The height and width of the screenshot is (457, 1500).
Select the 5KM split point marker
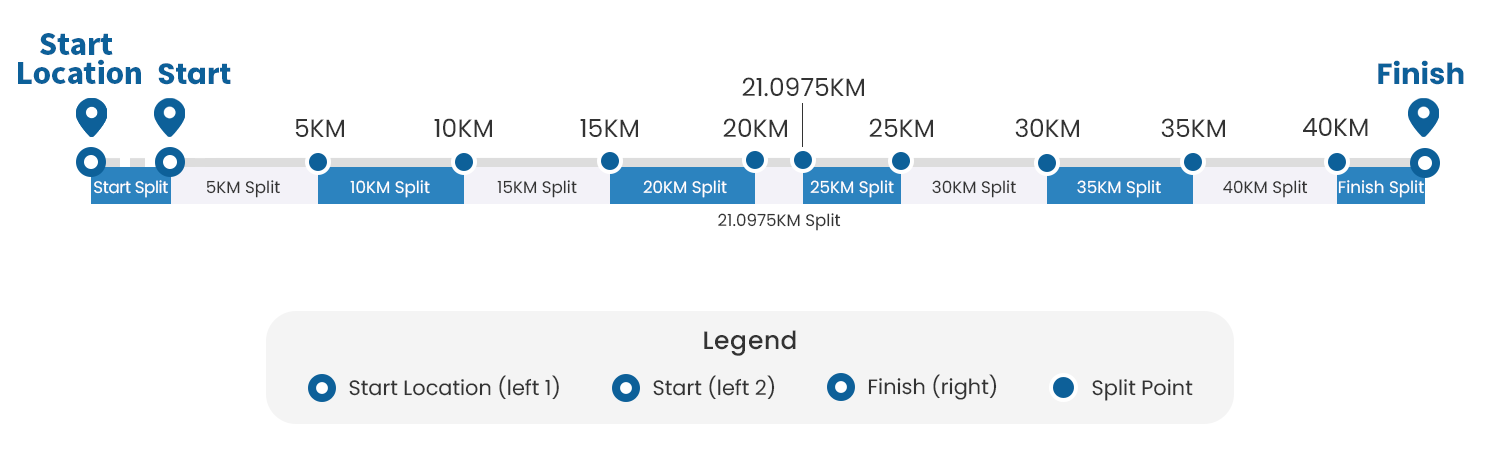318,161
